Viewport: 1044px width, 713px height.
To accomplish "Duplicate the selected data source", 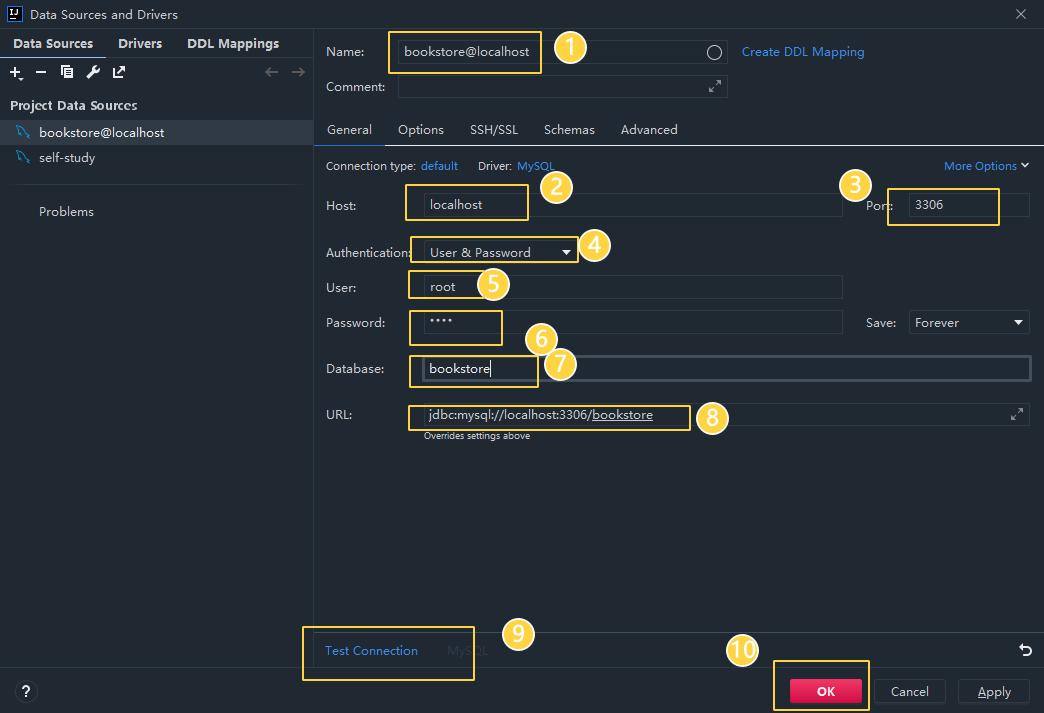I will point(67,72).
